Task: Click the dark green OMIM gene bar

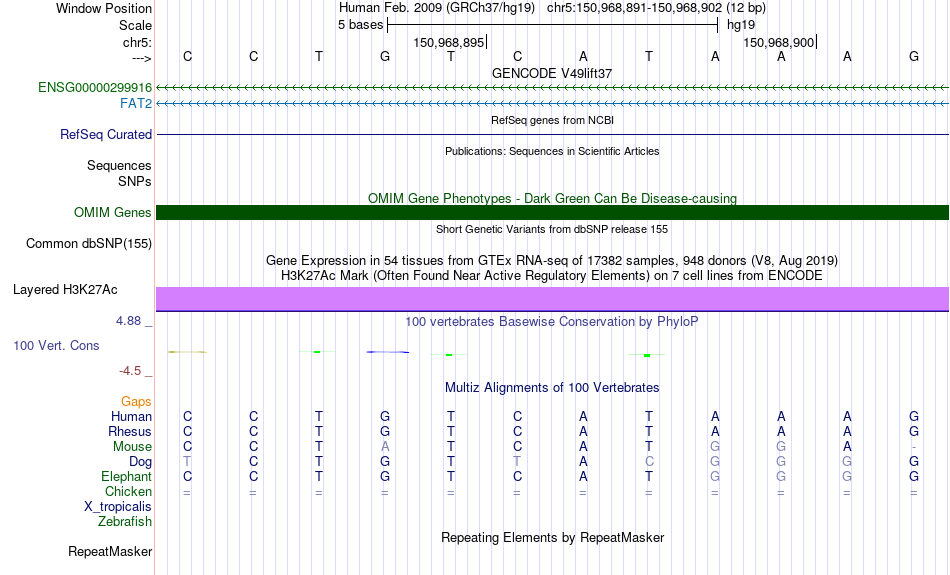Action: (553, 212)
